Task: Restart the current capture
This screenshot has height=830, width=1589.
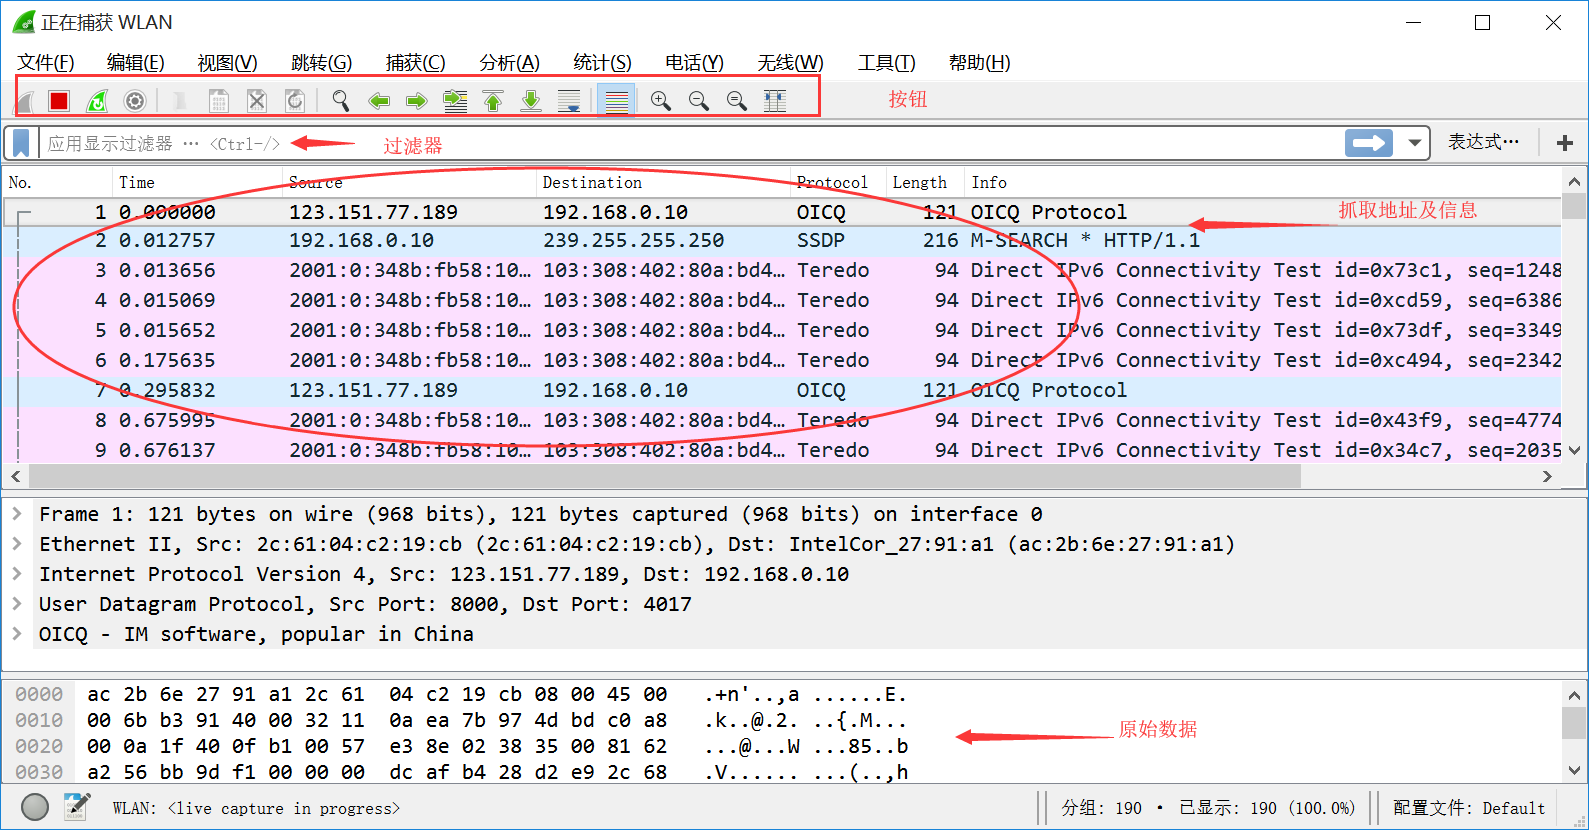Action: point(97,101)
